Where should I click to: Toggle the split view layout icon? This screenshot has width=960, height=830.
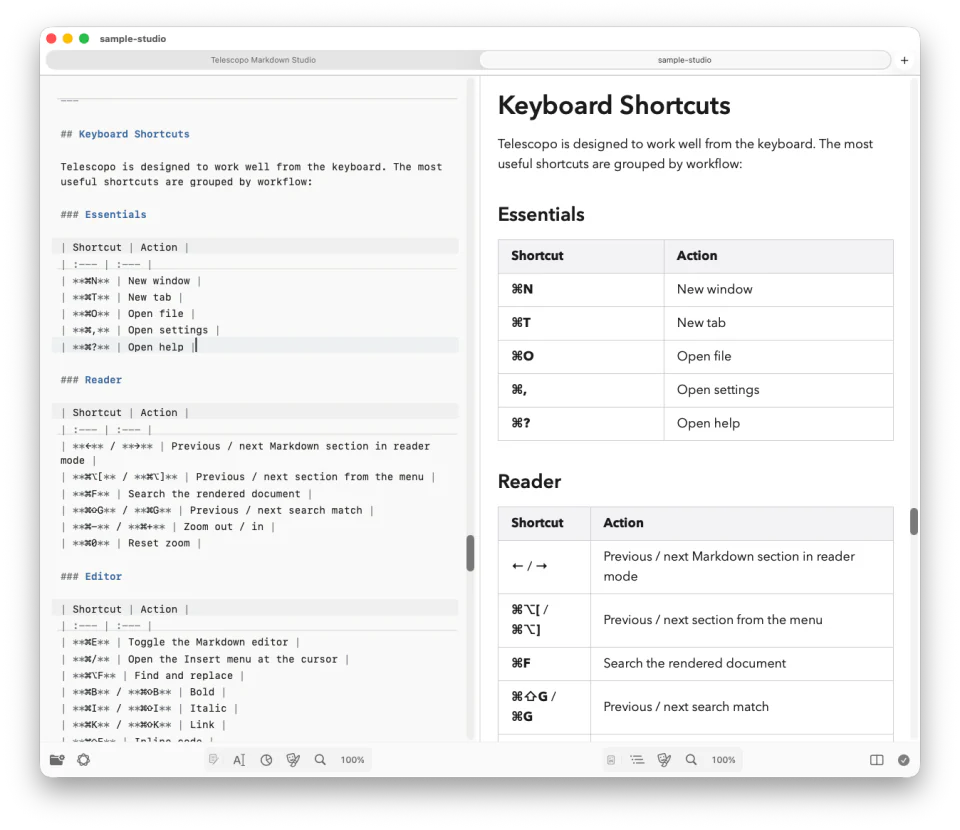click(x=877, y=760)
